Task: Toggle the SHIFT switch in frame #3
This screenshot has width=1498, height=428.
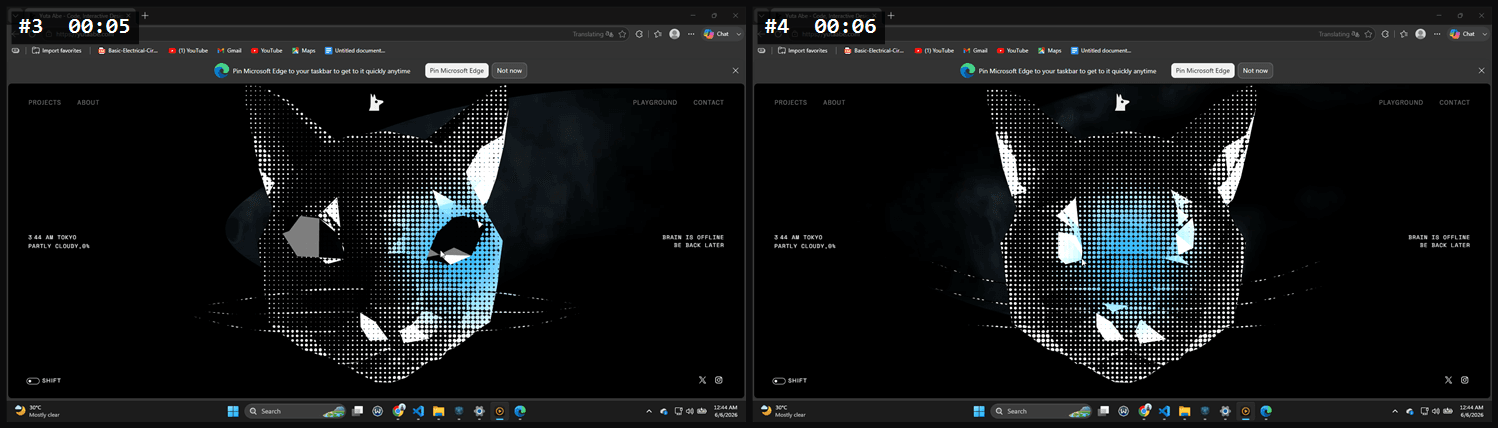Action: pyautogui.click(x=33, y=381)
